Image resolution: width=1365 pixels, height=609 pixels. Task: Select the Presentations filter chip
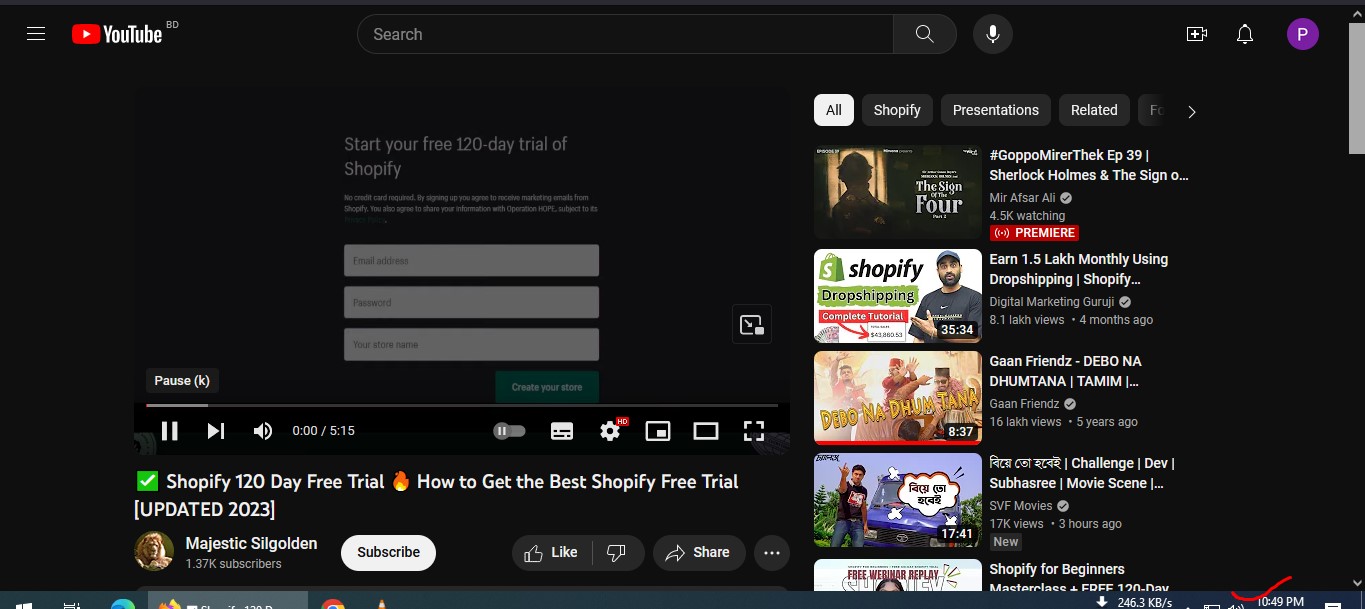pyautogui.click(x=996, y=110)
